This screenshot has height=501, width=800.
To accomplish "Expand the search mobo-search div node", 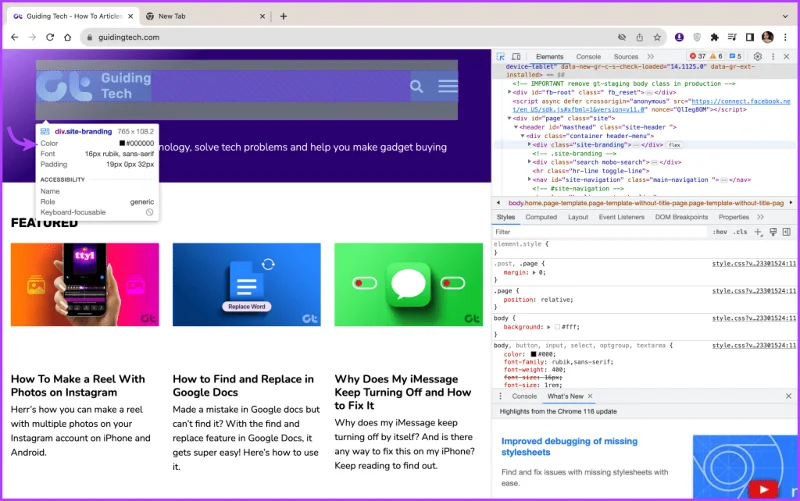I will click(529, 162).
